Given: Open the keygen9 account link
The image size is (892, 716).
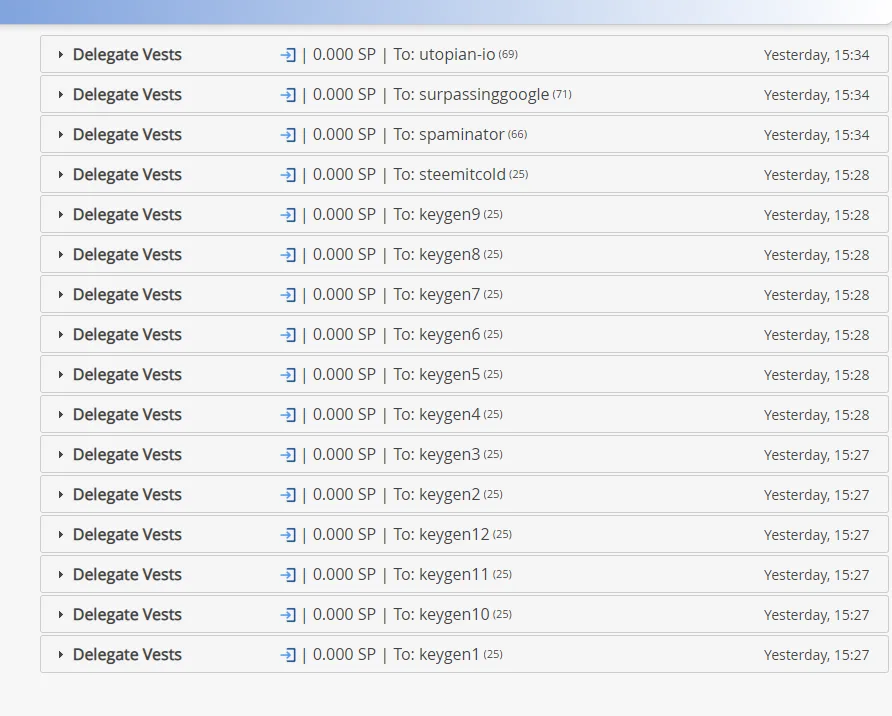Looking at the screenshot, I should (449, 214).
